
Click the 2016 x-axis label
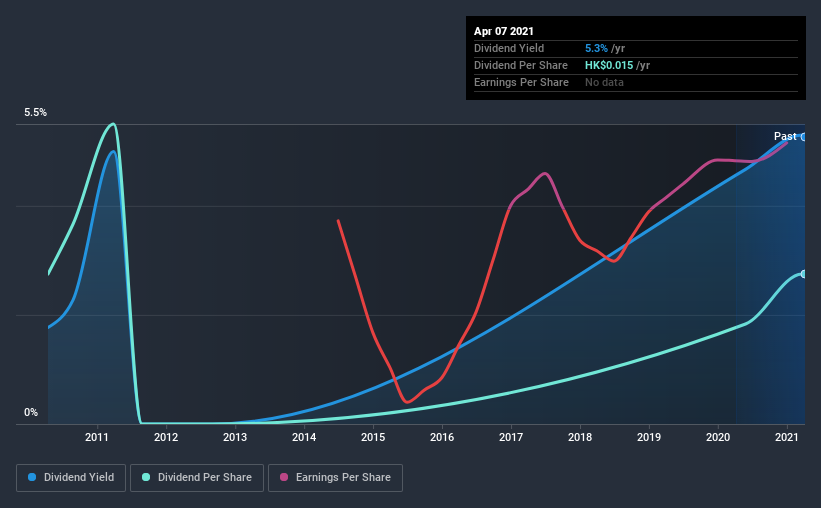coord(442,437)
